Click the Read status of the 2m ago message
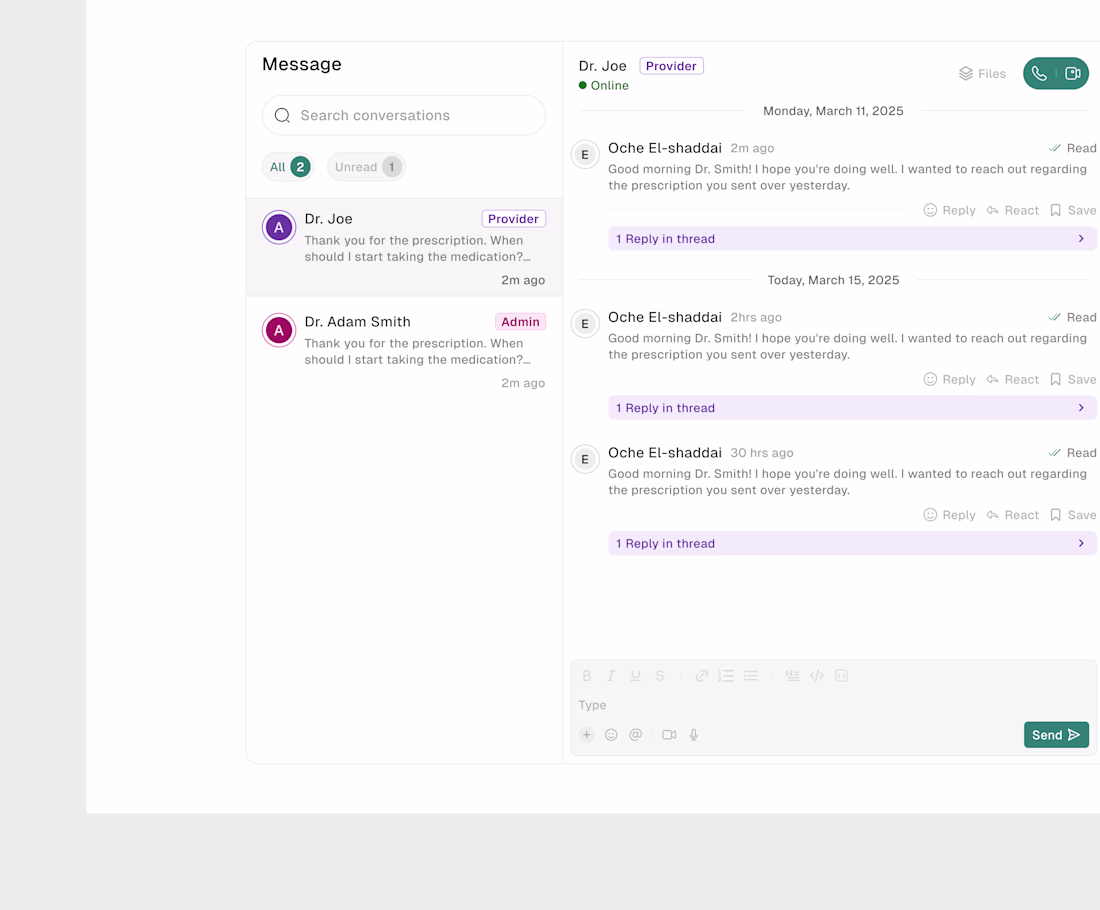 click(x=1073, y=148)
